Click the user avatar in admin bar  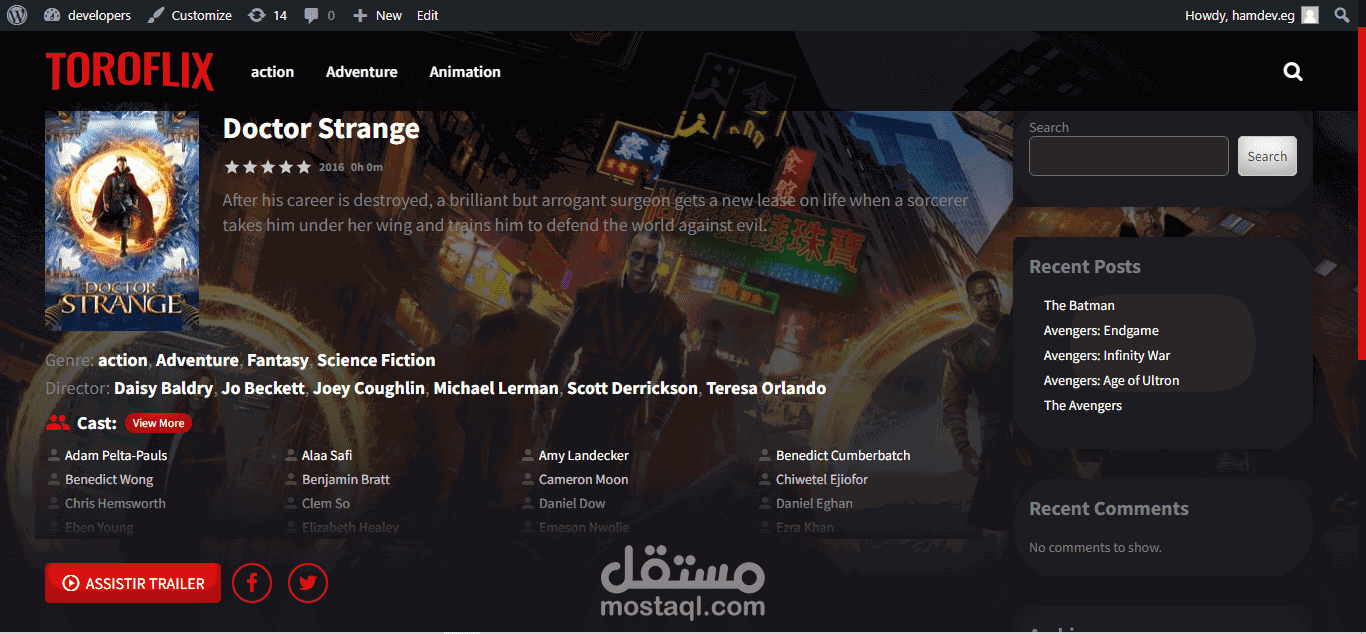1310,15
